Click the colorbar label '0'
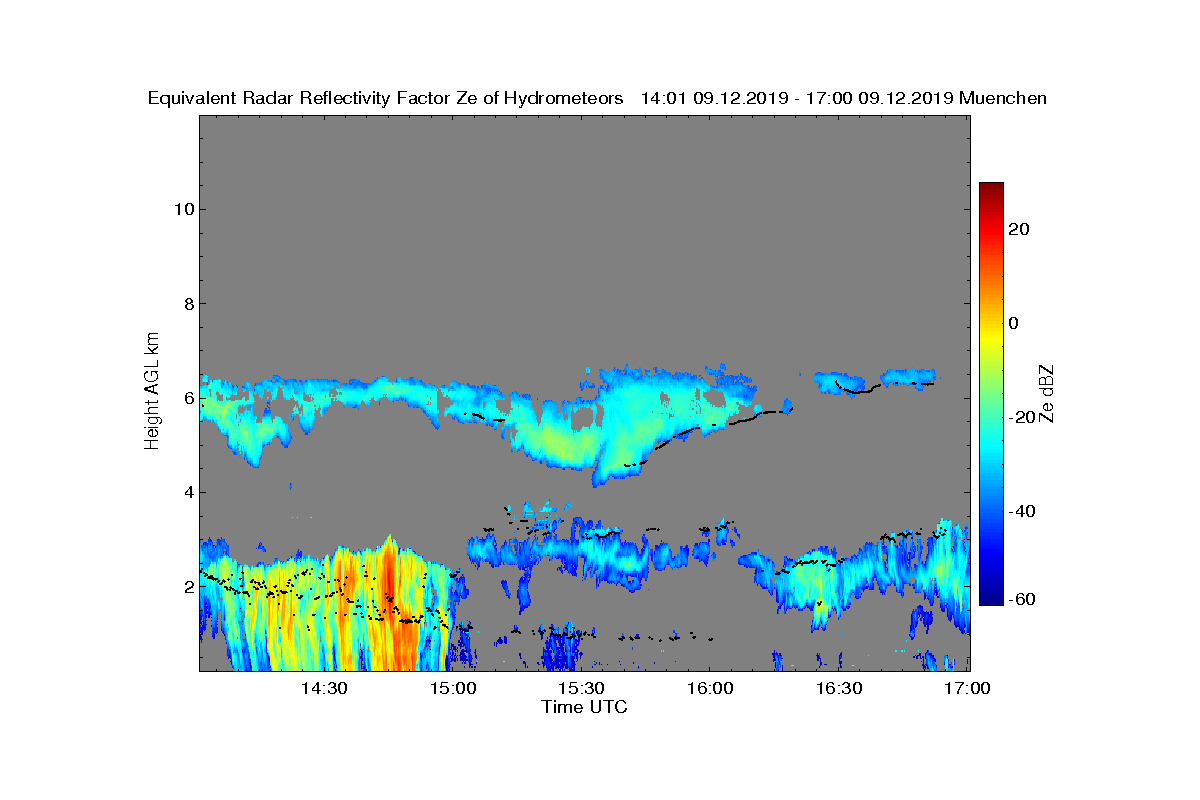This screenshot has height=800, width=1200. (1014, 323)
